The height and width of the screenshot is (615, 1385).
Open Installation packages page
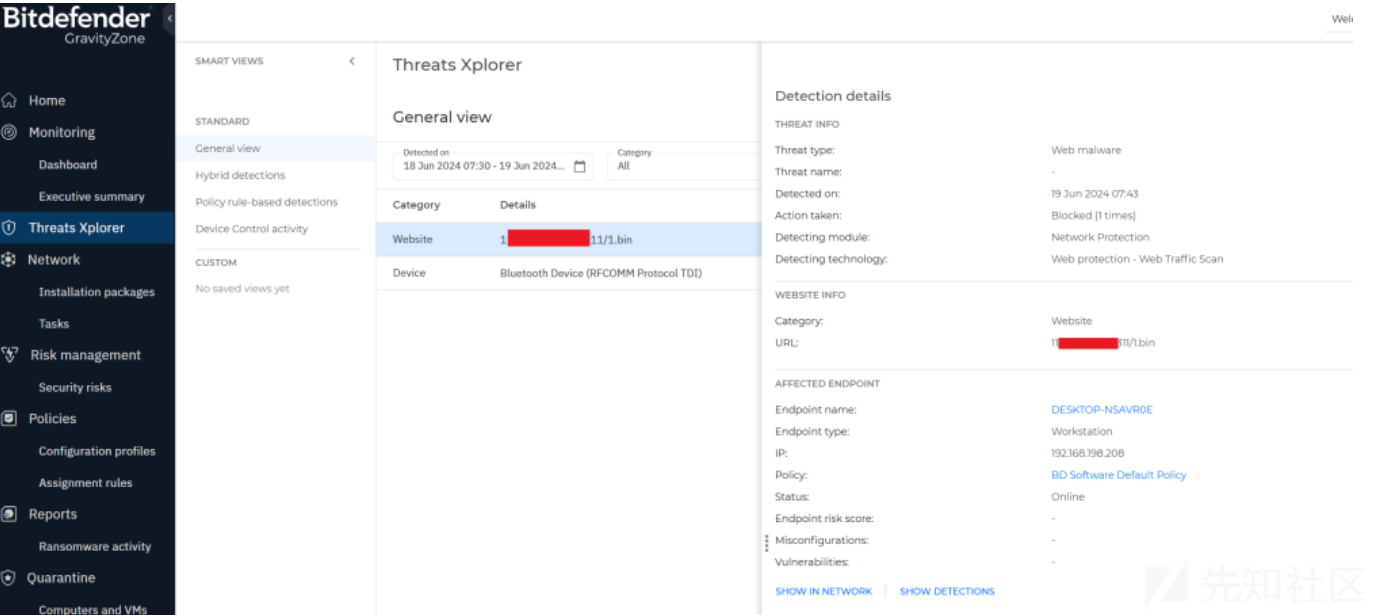coord(97,292)
